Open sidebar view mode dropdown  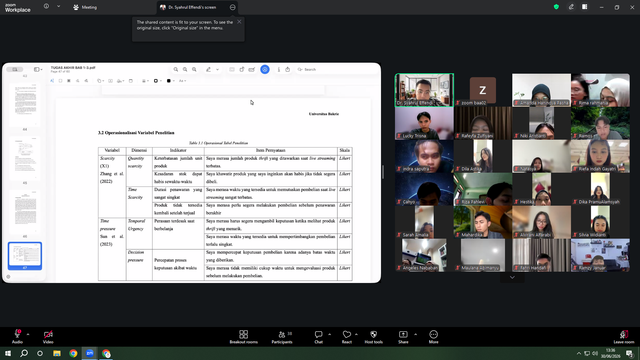41,69
